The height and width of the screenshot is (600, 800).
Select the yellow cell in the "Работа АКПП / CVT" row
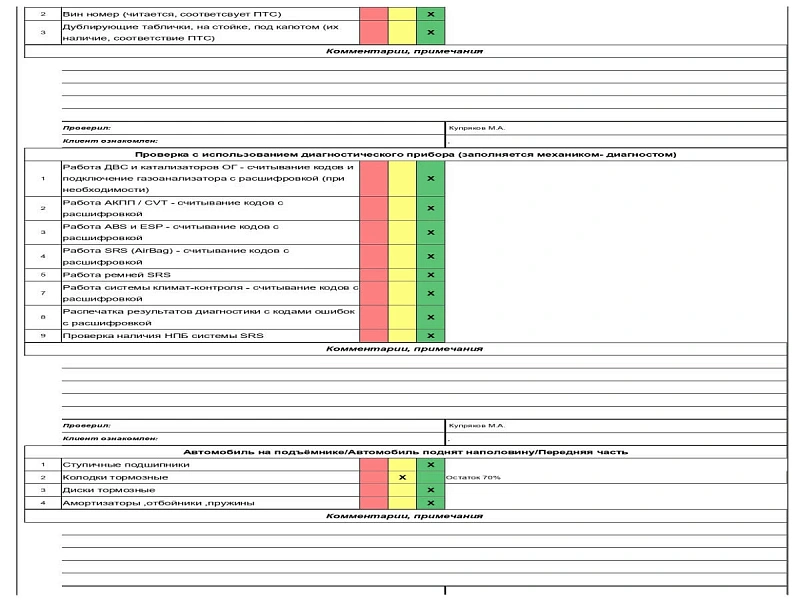(x=402, y=208)
